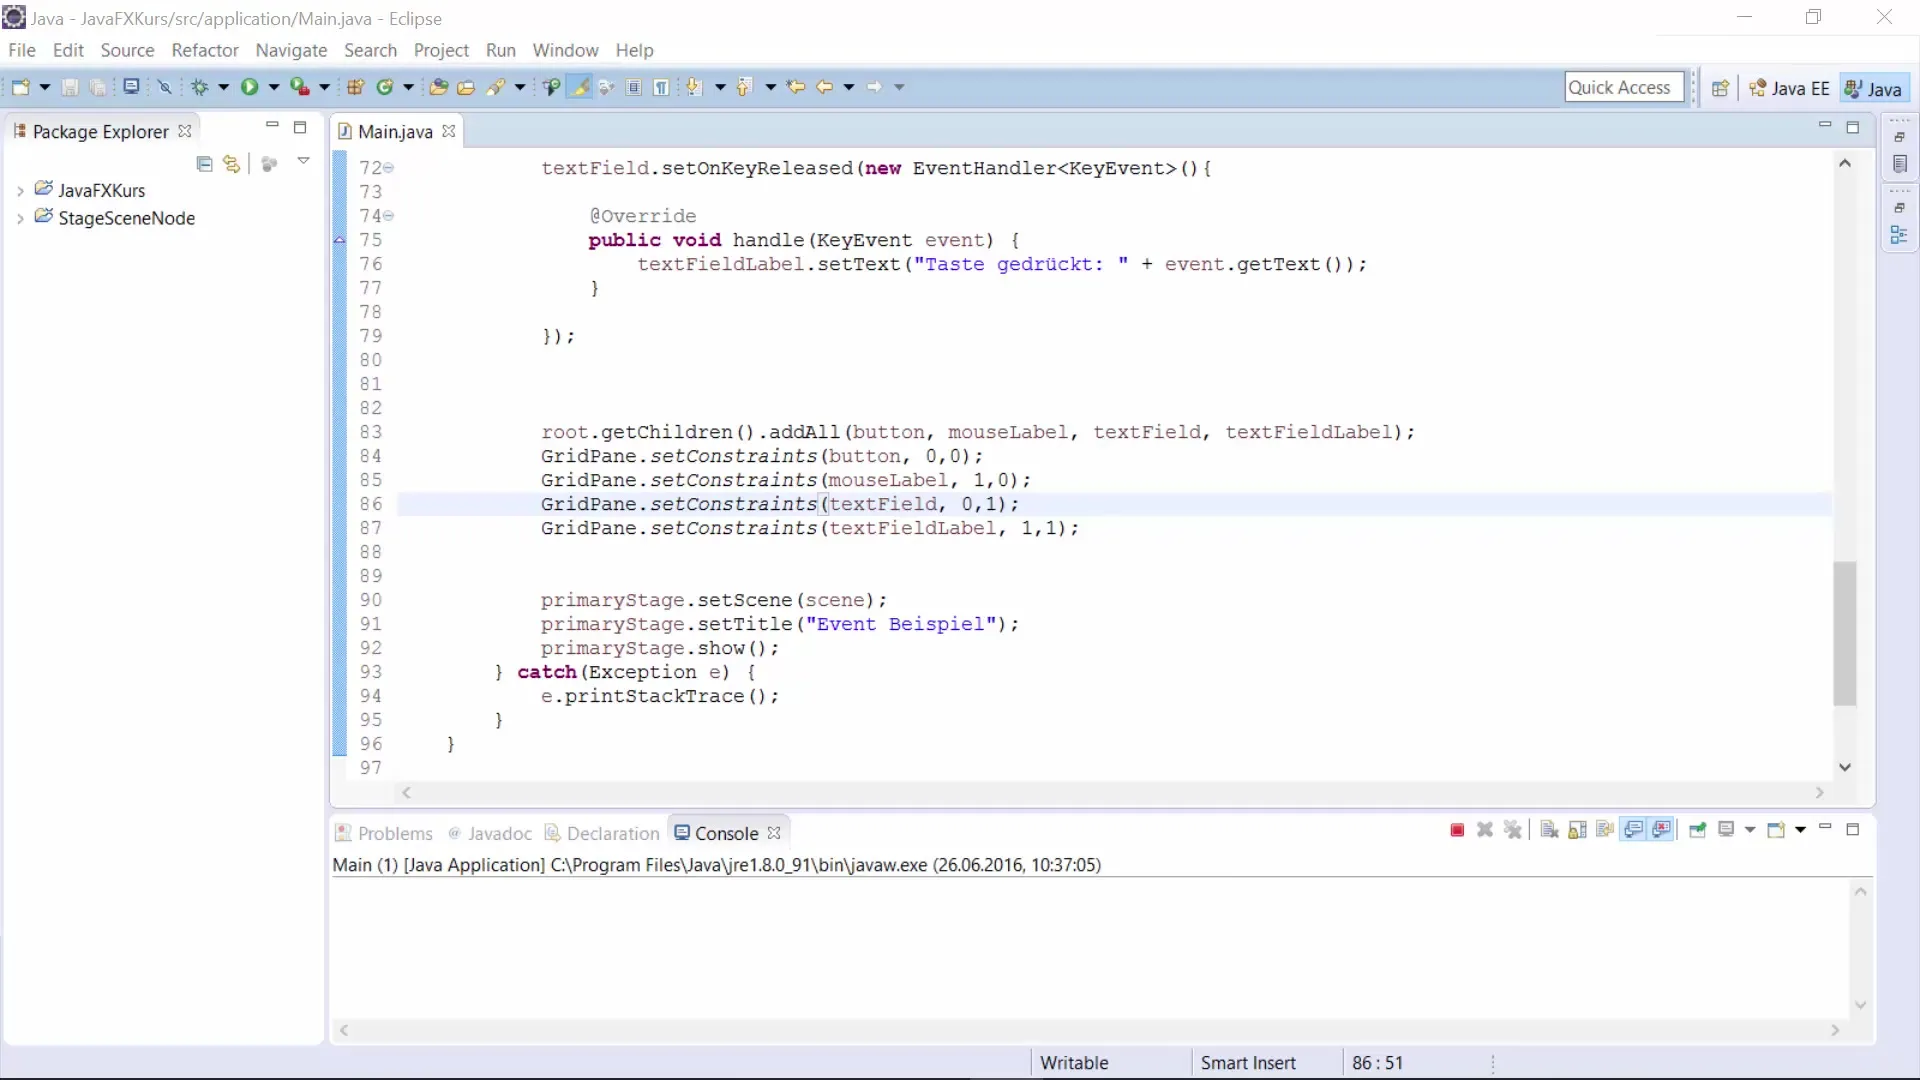1920x1080 pixels.
Task: Toggle Word Wrap in console
Action: [1605, 830]
